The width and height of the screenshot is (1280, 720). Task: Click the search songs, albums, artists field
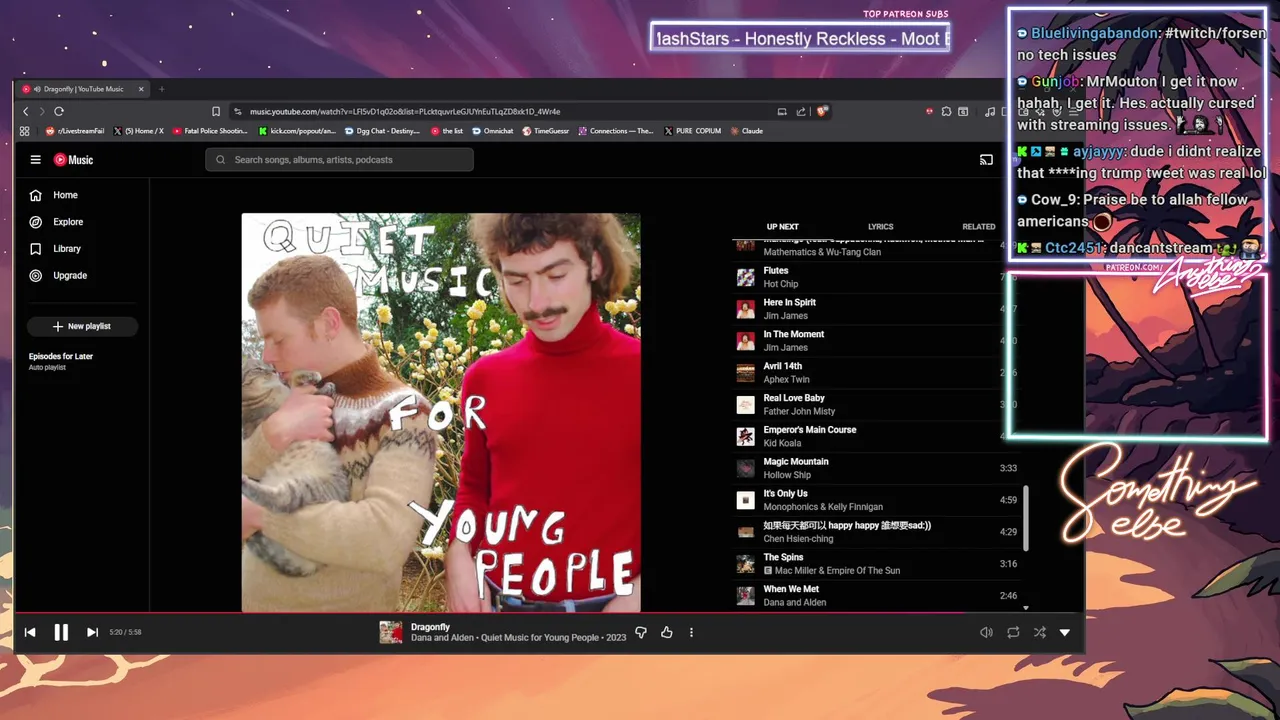coord(339,160)
